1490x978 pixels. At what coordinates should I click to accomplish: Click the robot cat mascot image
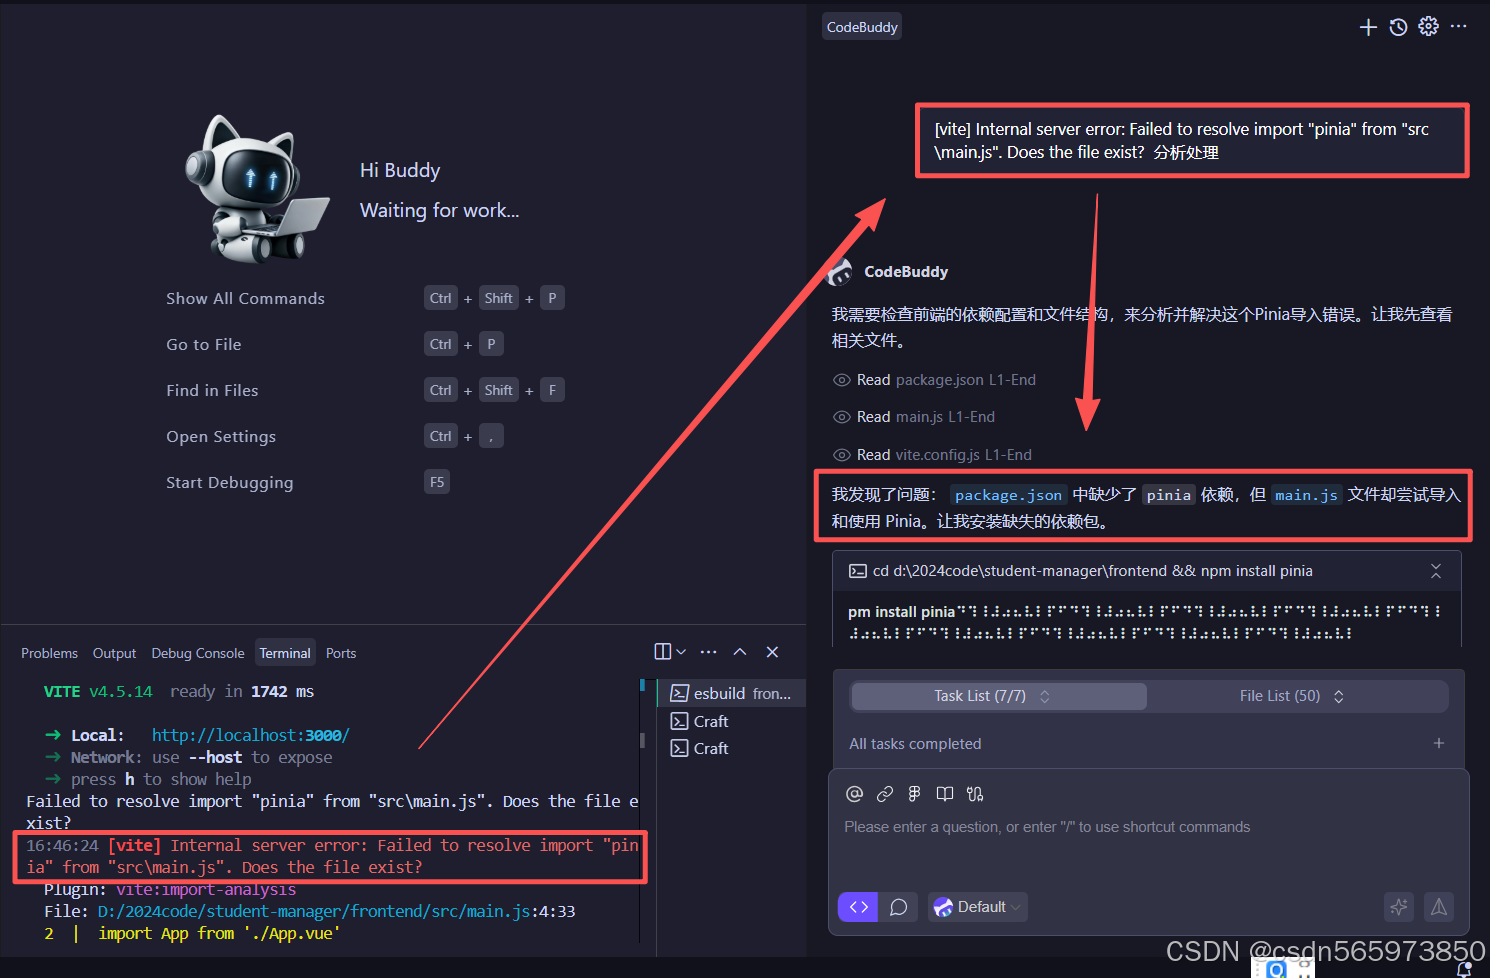point(256,189)
